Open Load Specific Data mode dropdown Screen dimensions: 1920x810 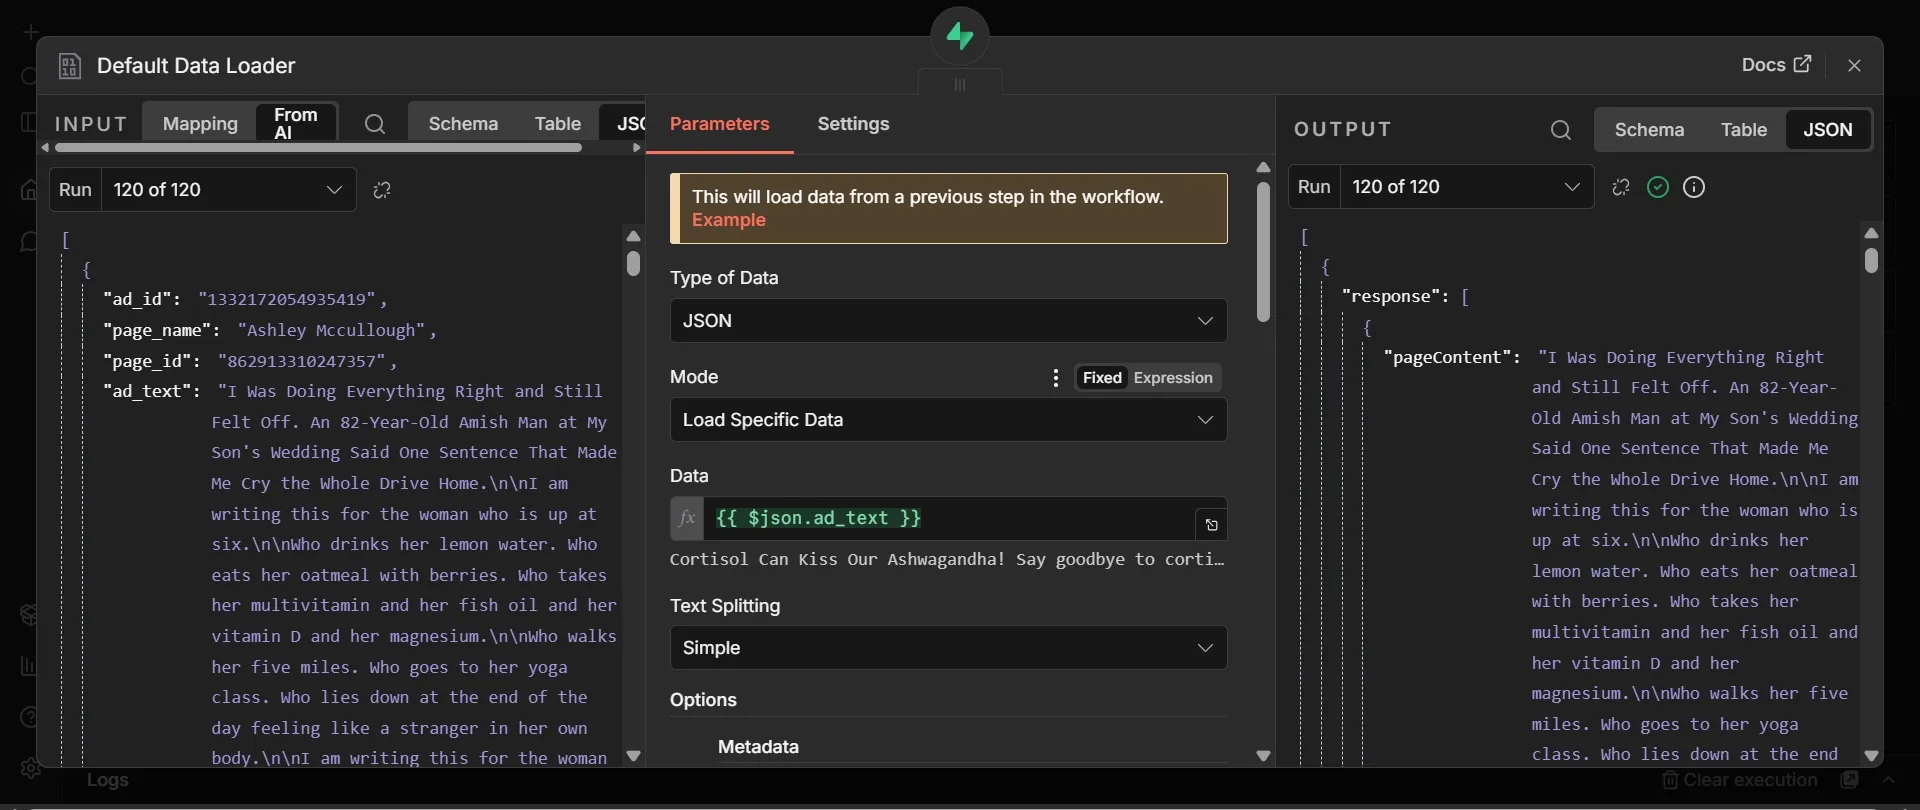click(948, 420)
